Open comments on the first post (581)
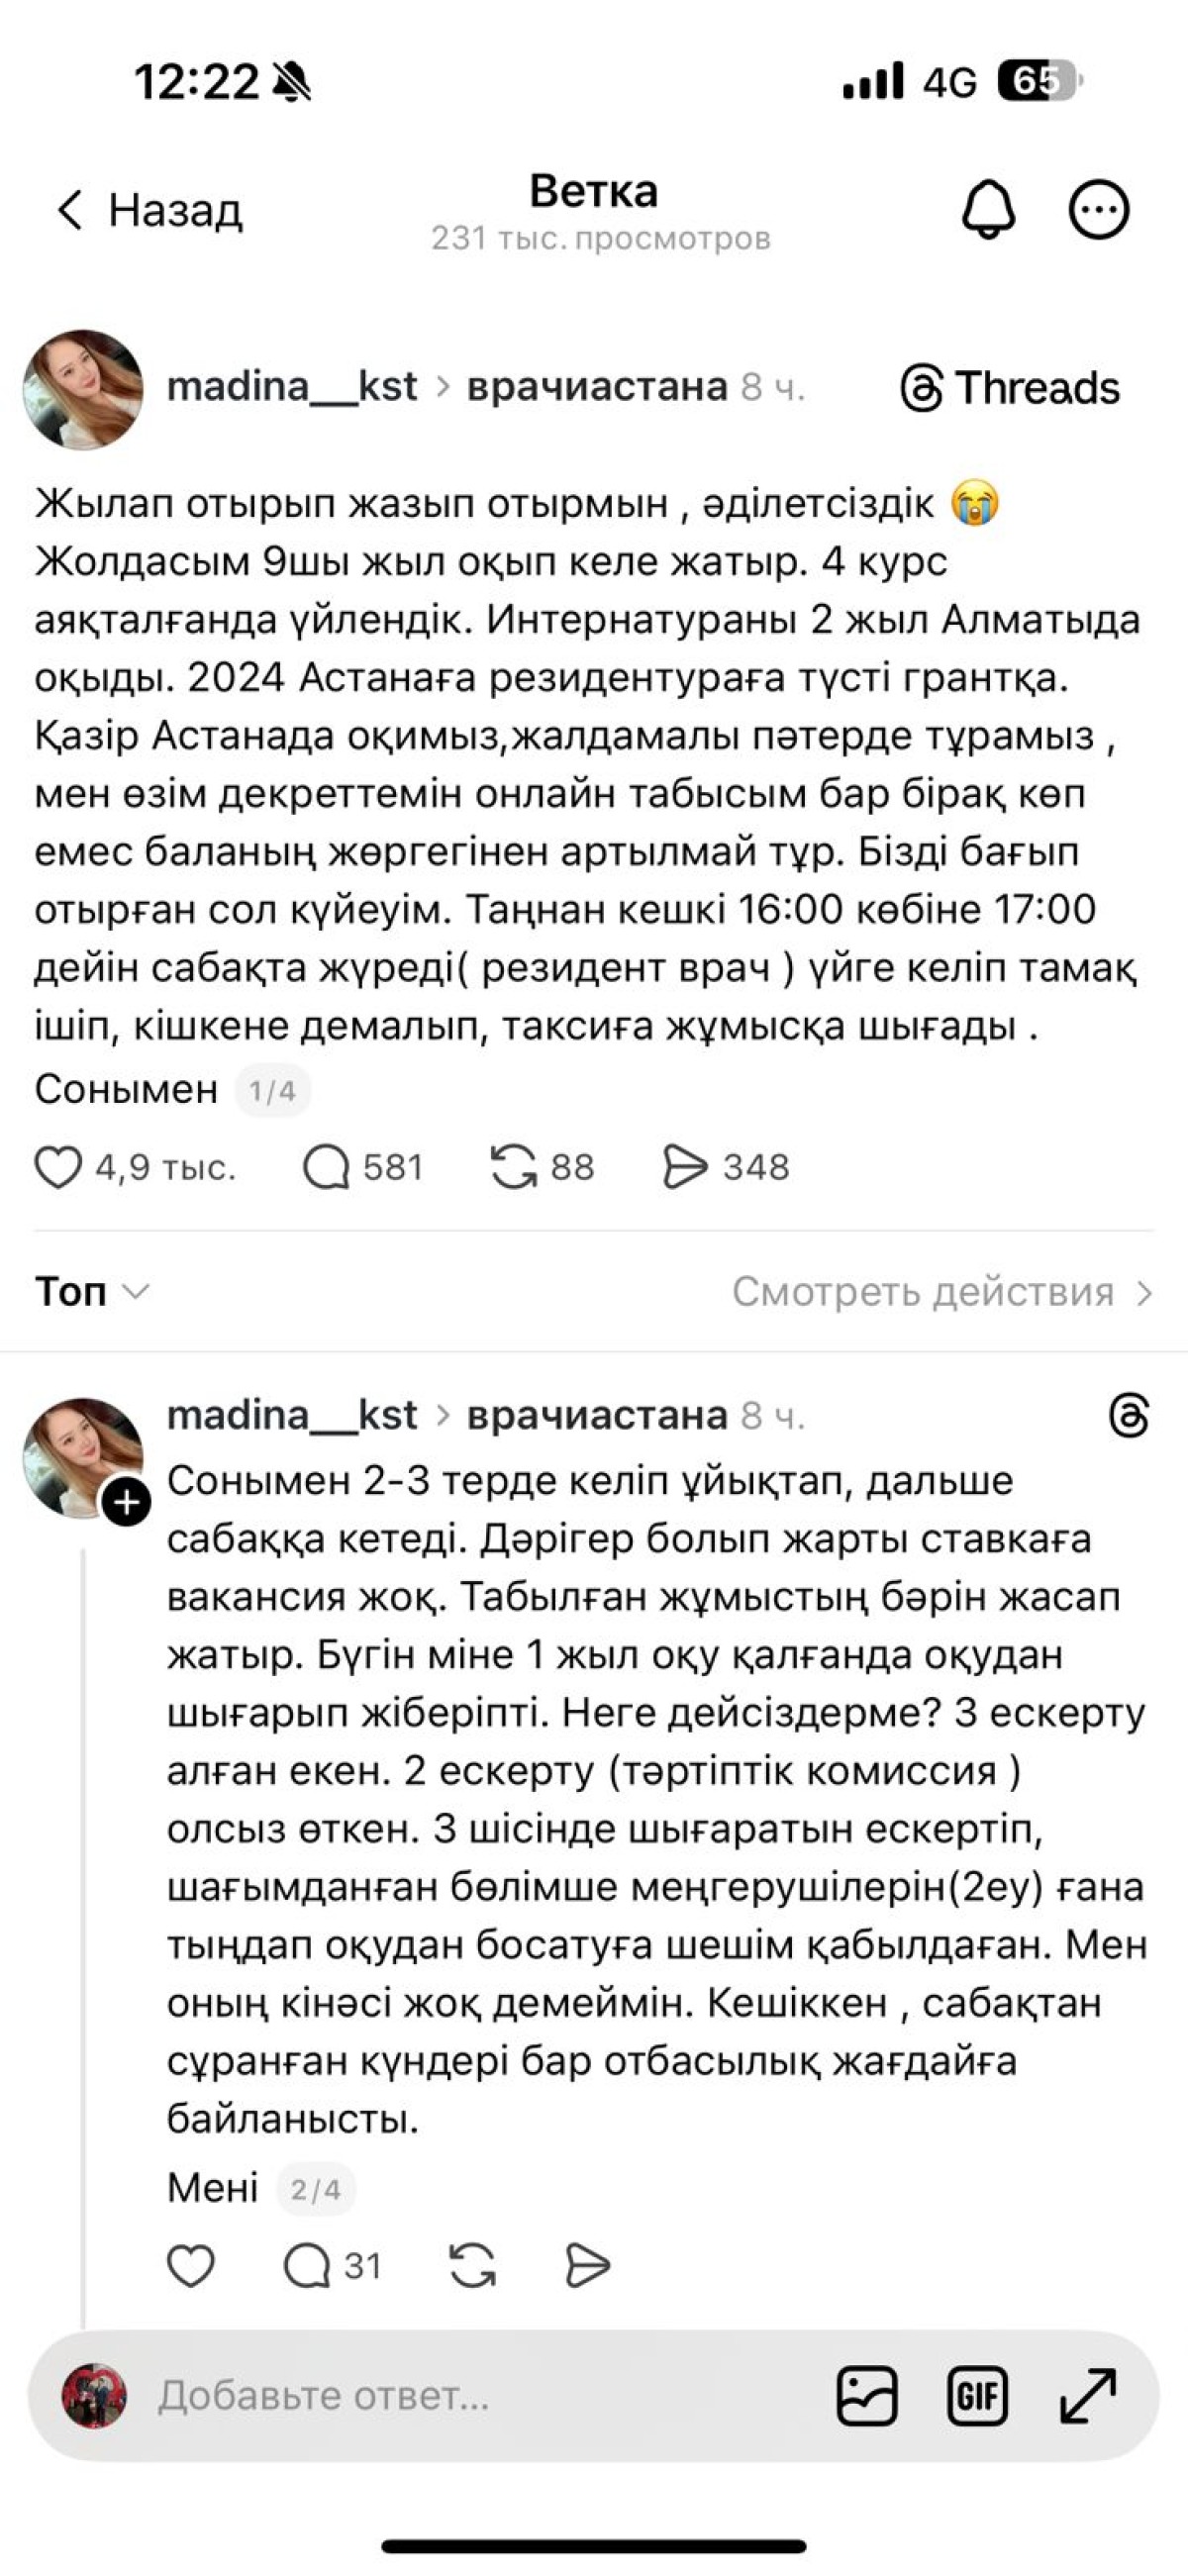The width and height of the screenshot is (1188, 2576). pyautogui.click(x=327, y=1167)
